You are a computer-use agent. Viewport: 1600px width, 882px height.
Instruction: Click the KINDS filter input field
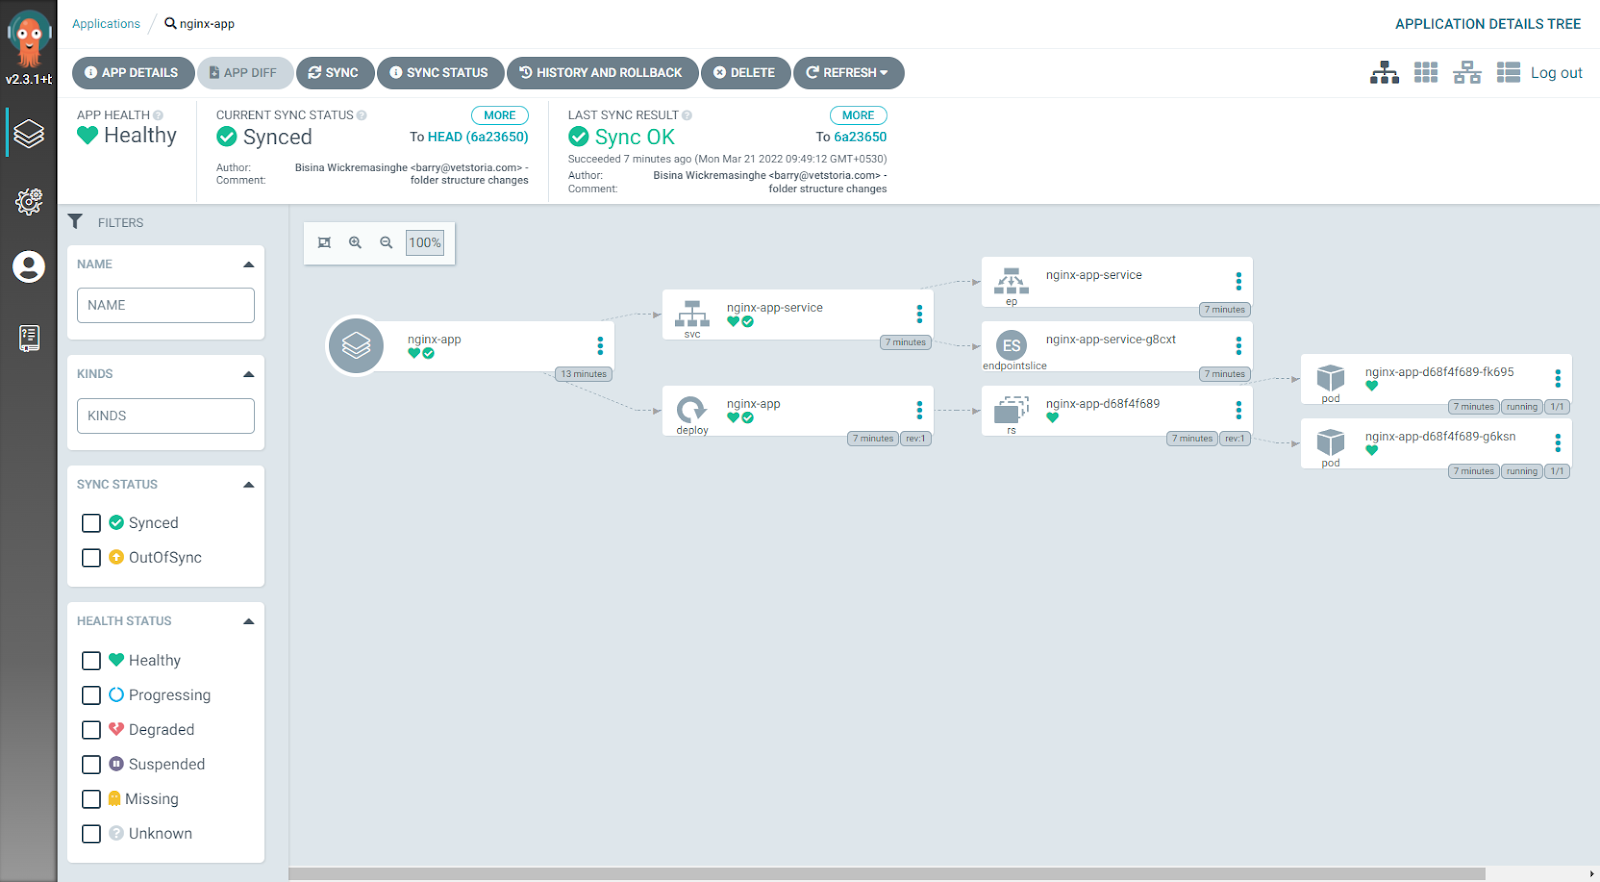166,416
